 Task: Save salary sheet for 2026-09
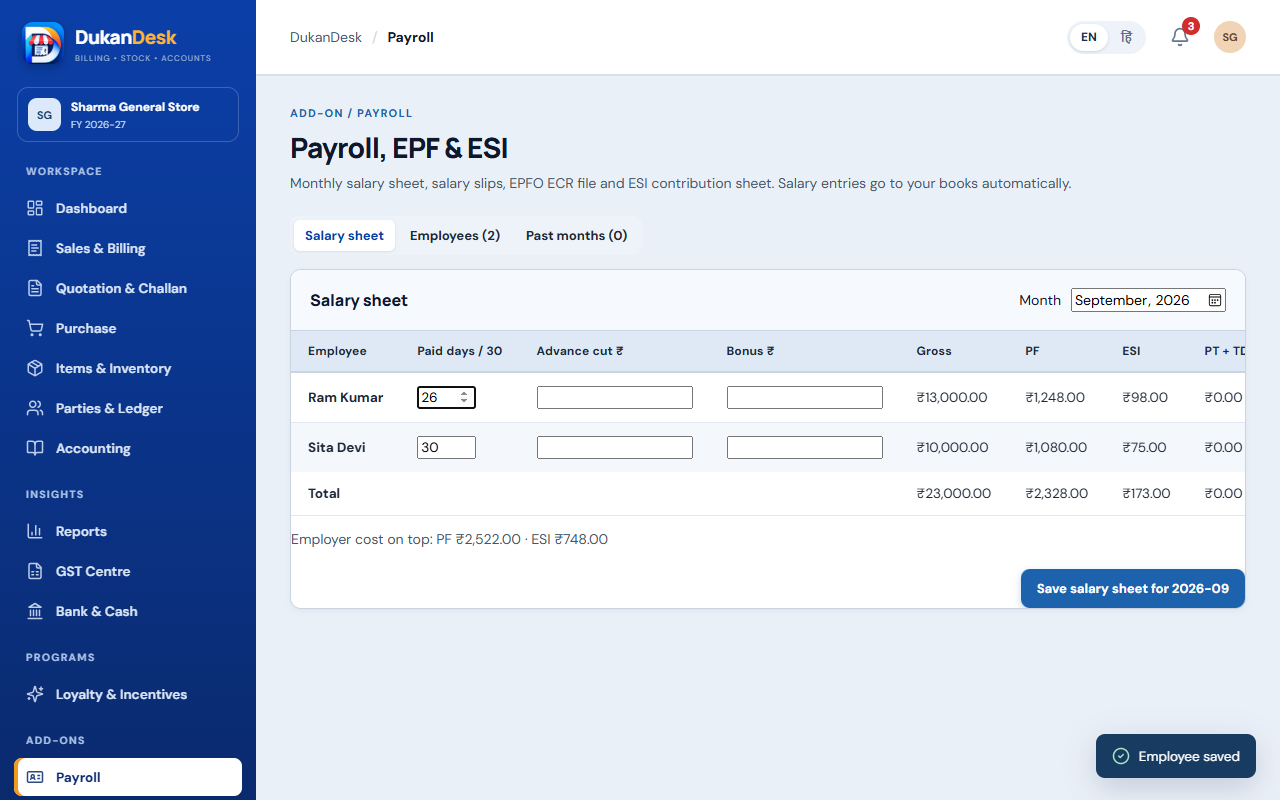point(1133,589)
